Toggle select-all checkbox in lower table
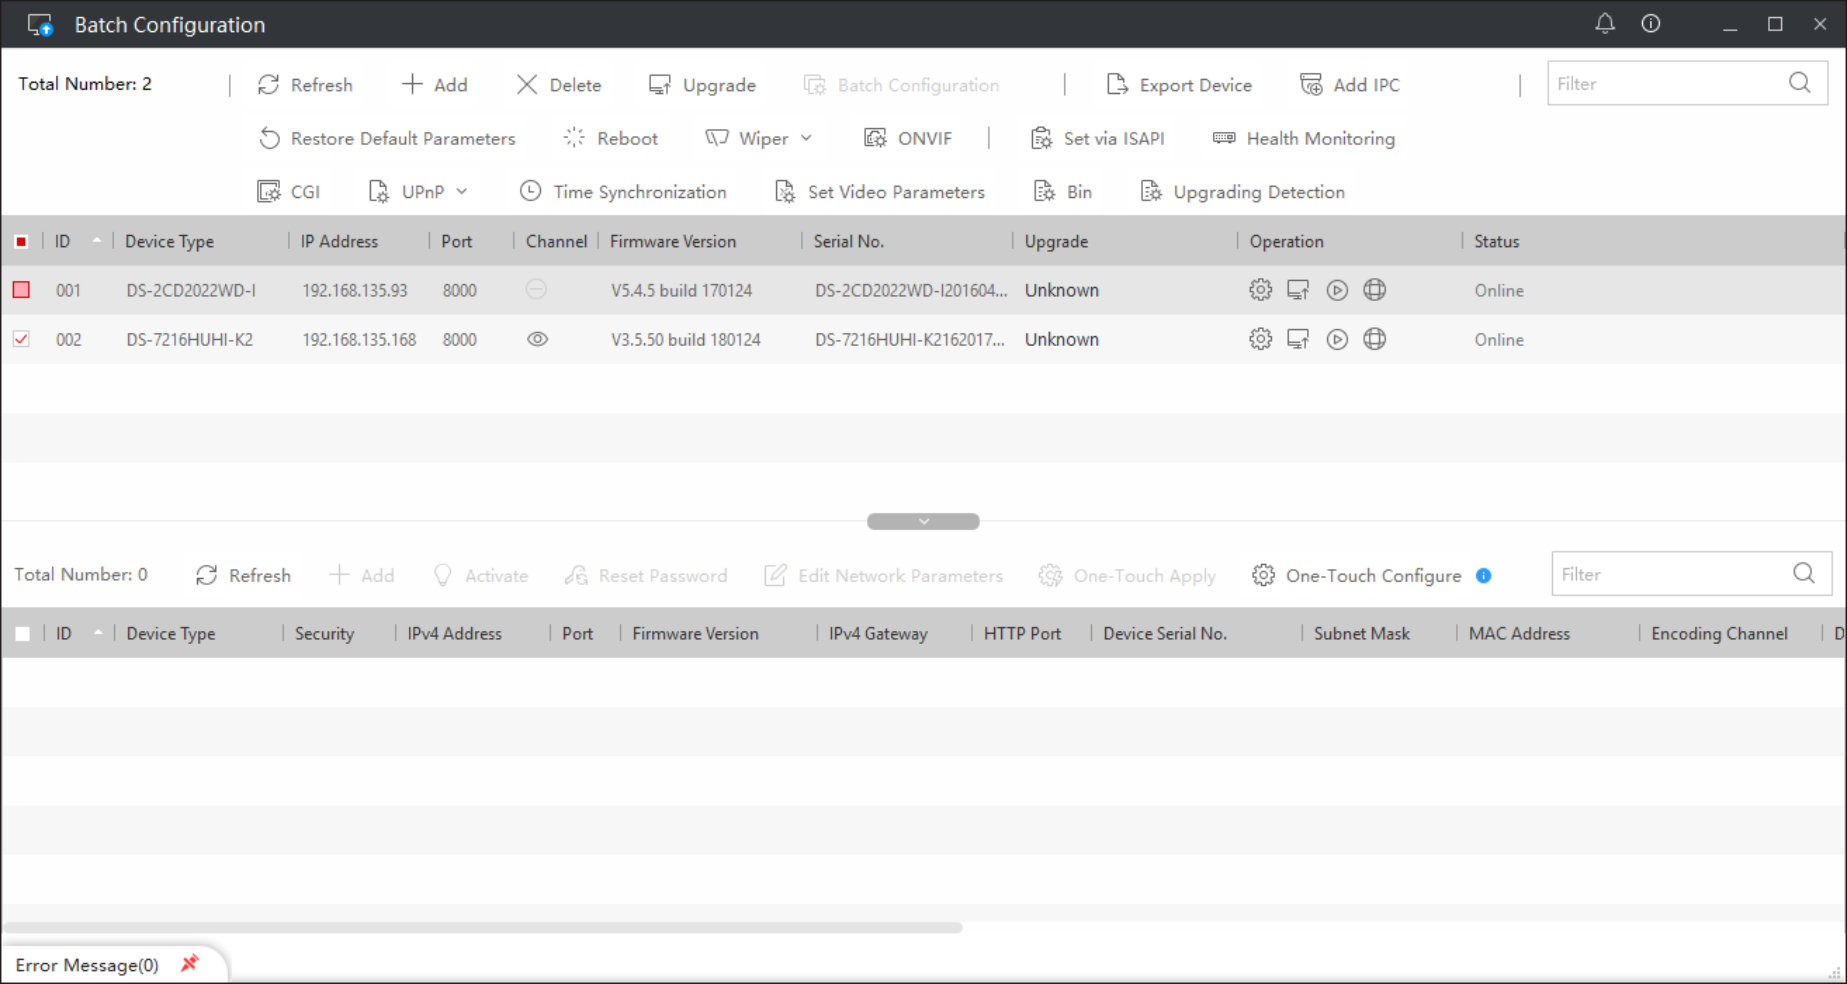This screenshot has height=984, width=1847. 22,633
